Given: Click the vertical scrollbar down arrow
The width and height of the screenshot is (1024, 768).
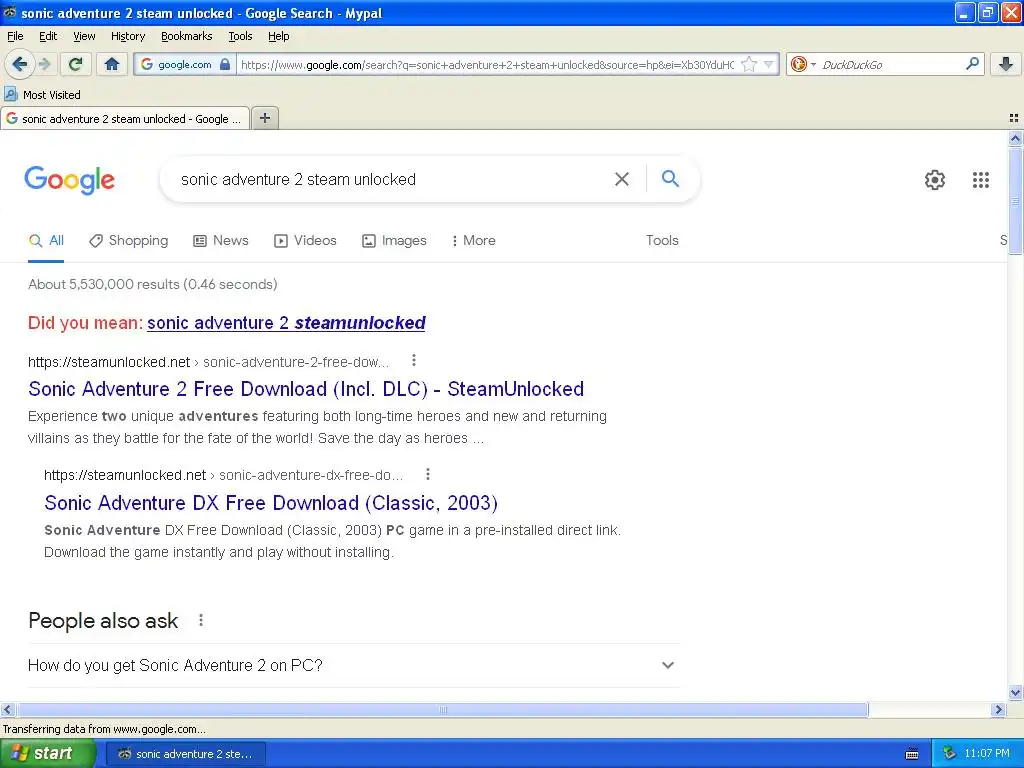Looking at the screenshot, I should click(x=1015, y=693).
